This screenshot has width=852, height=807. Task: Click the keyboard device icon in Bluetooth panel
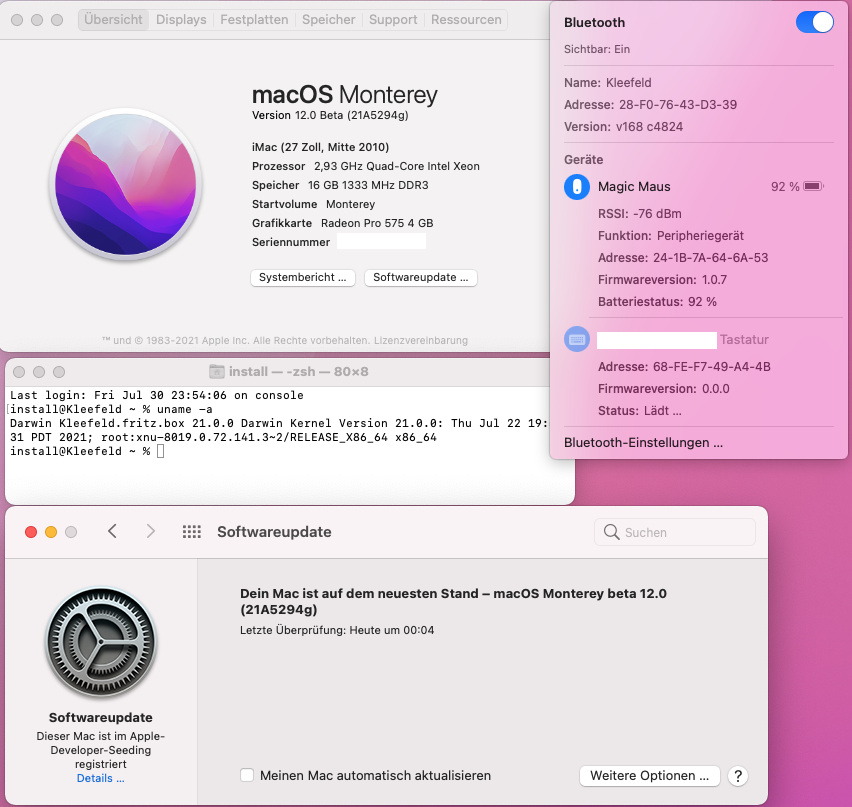click(577, 339)
